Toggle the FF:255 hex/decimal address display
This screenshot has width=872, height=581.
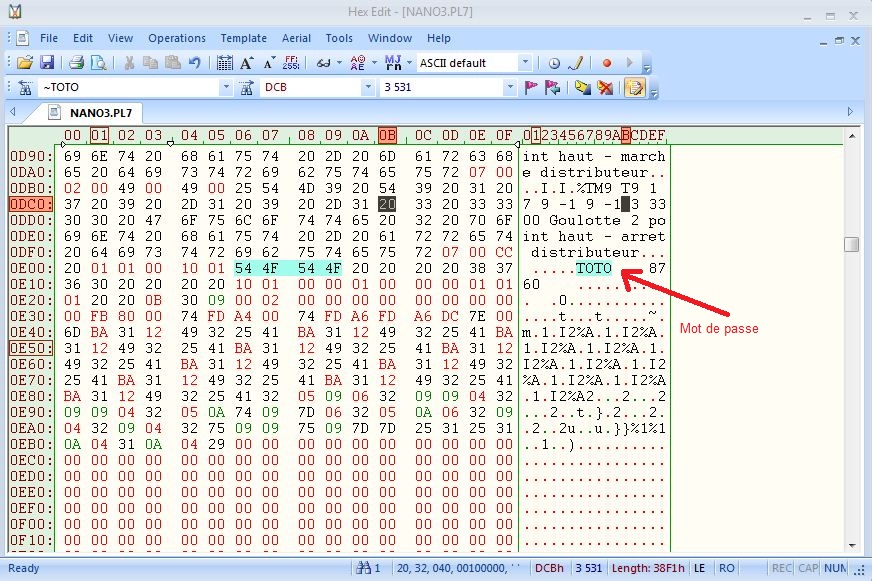pyautogui.click(x=291, y=63)
